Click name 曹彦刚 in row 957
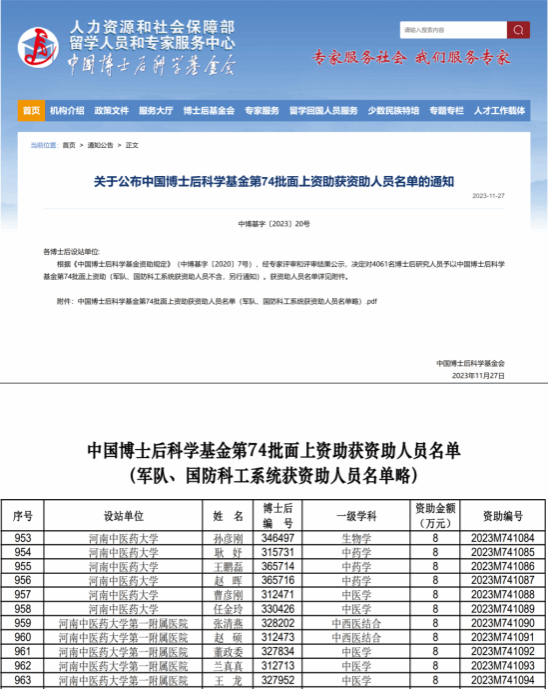This screenshot has height=690, width=548. (228, 595)
